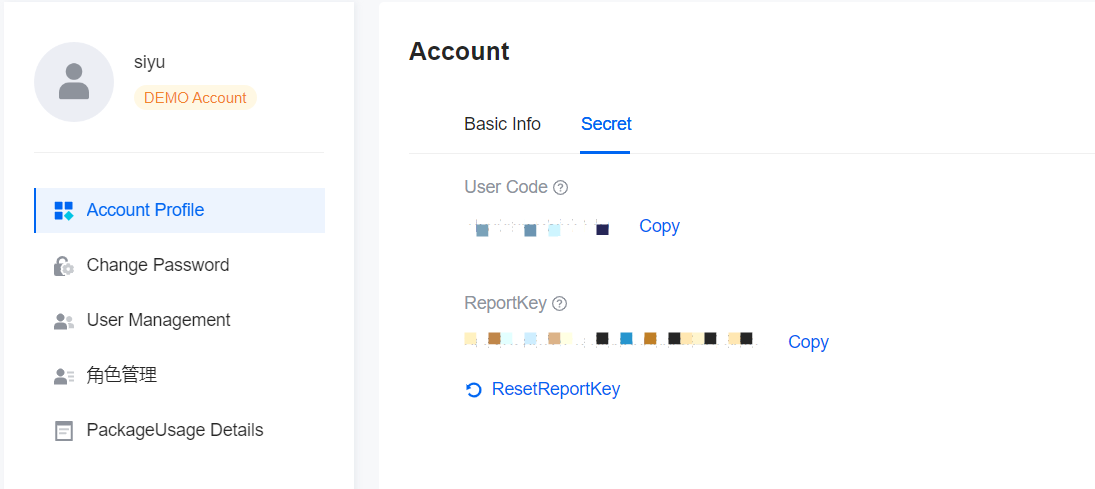This screenshot has height=489, width=1095.
Task: Click the User Management people icon
Action: (64, 321)
